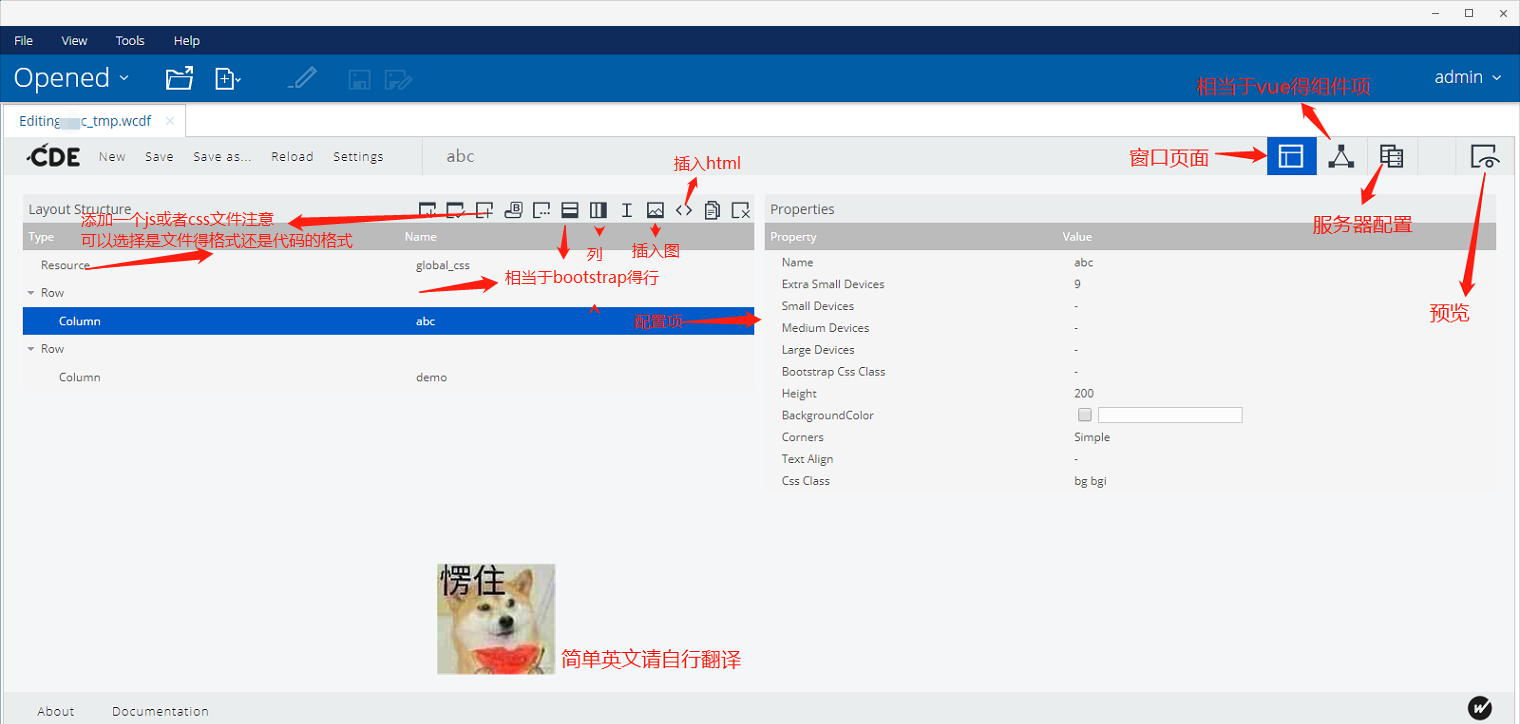Select the Column demo row
The image size is (1520, 724).
click(x=388, y=377)
